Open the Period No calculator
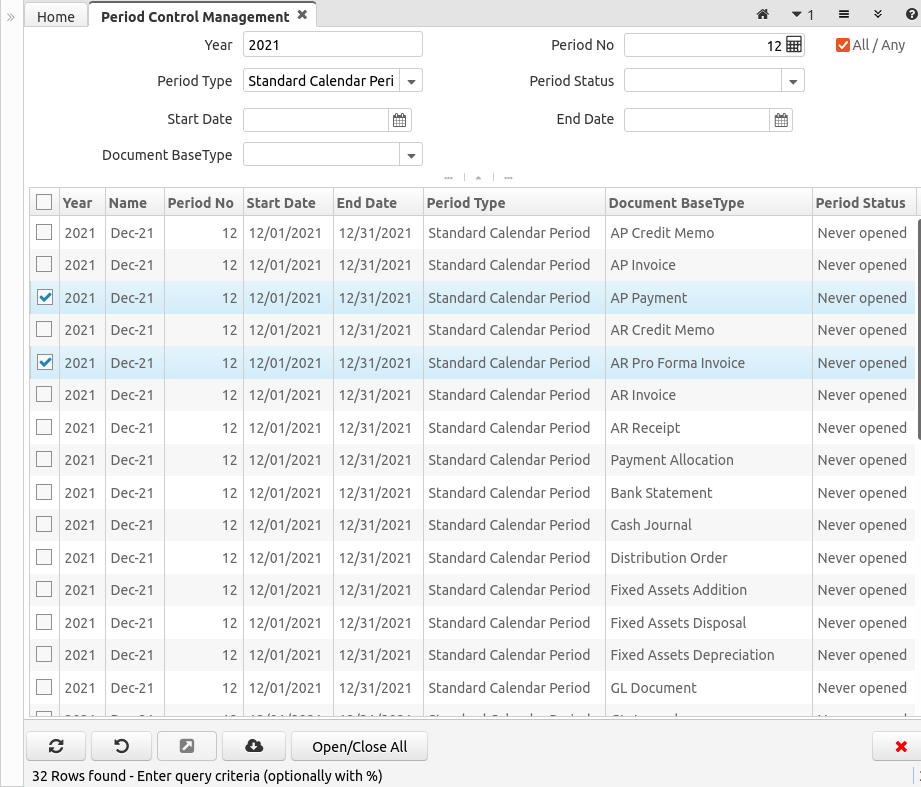 793,45
